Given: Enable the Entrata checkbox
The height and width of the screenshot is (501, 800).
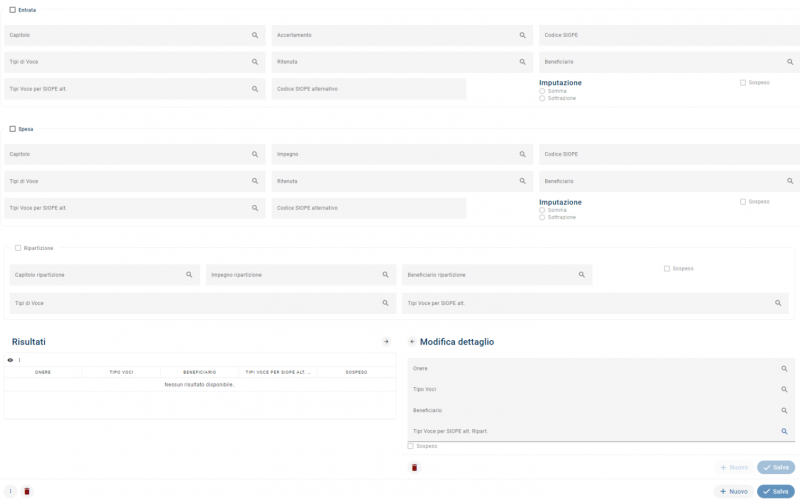Looking at the screenshot, I should (x=13, y=10).
